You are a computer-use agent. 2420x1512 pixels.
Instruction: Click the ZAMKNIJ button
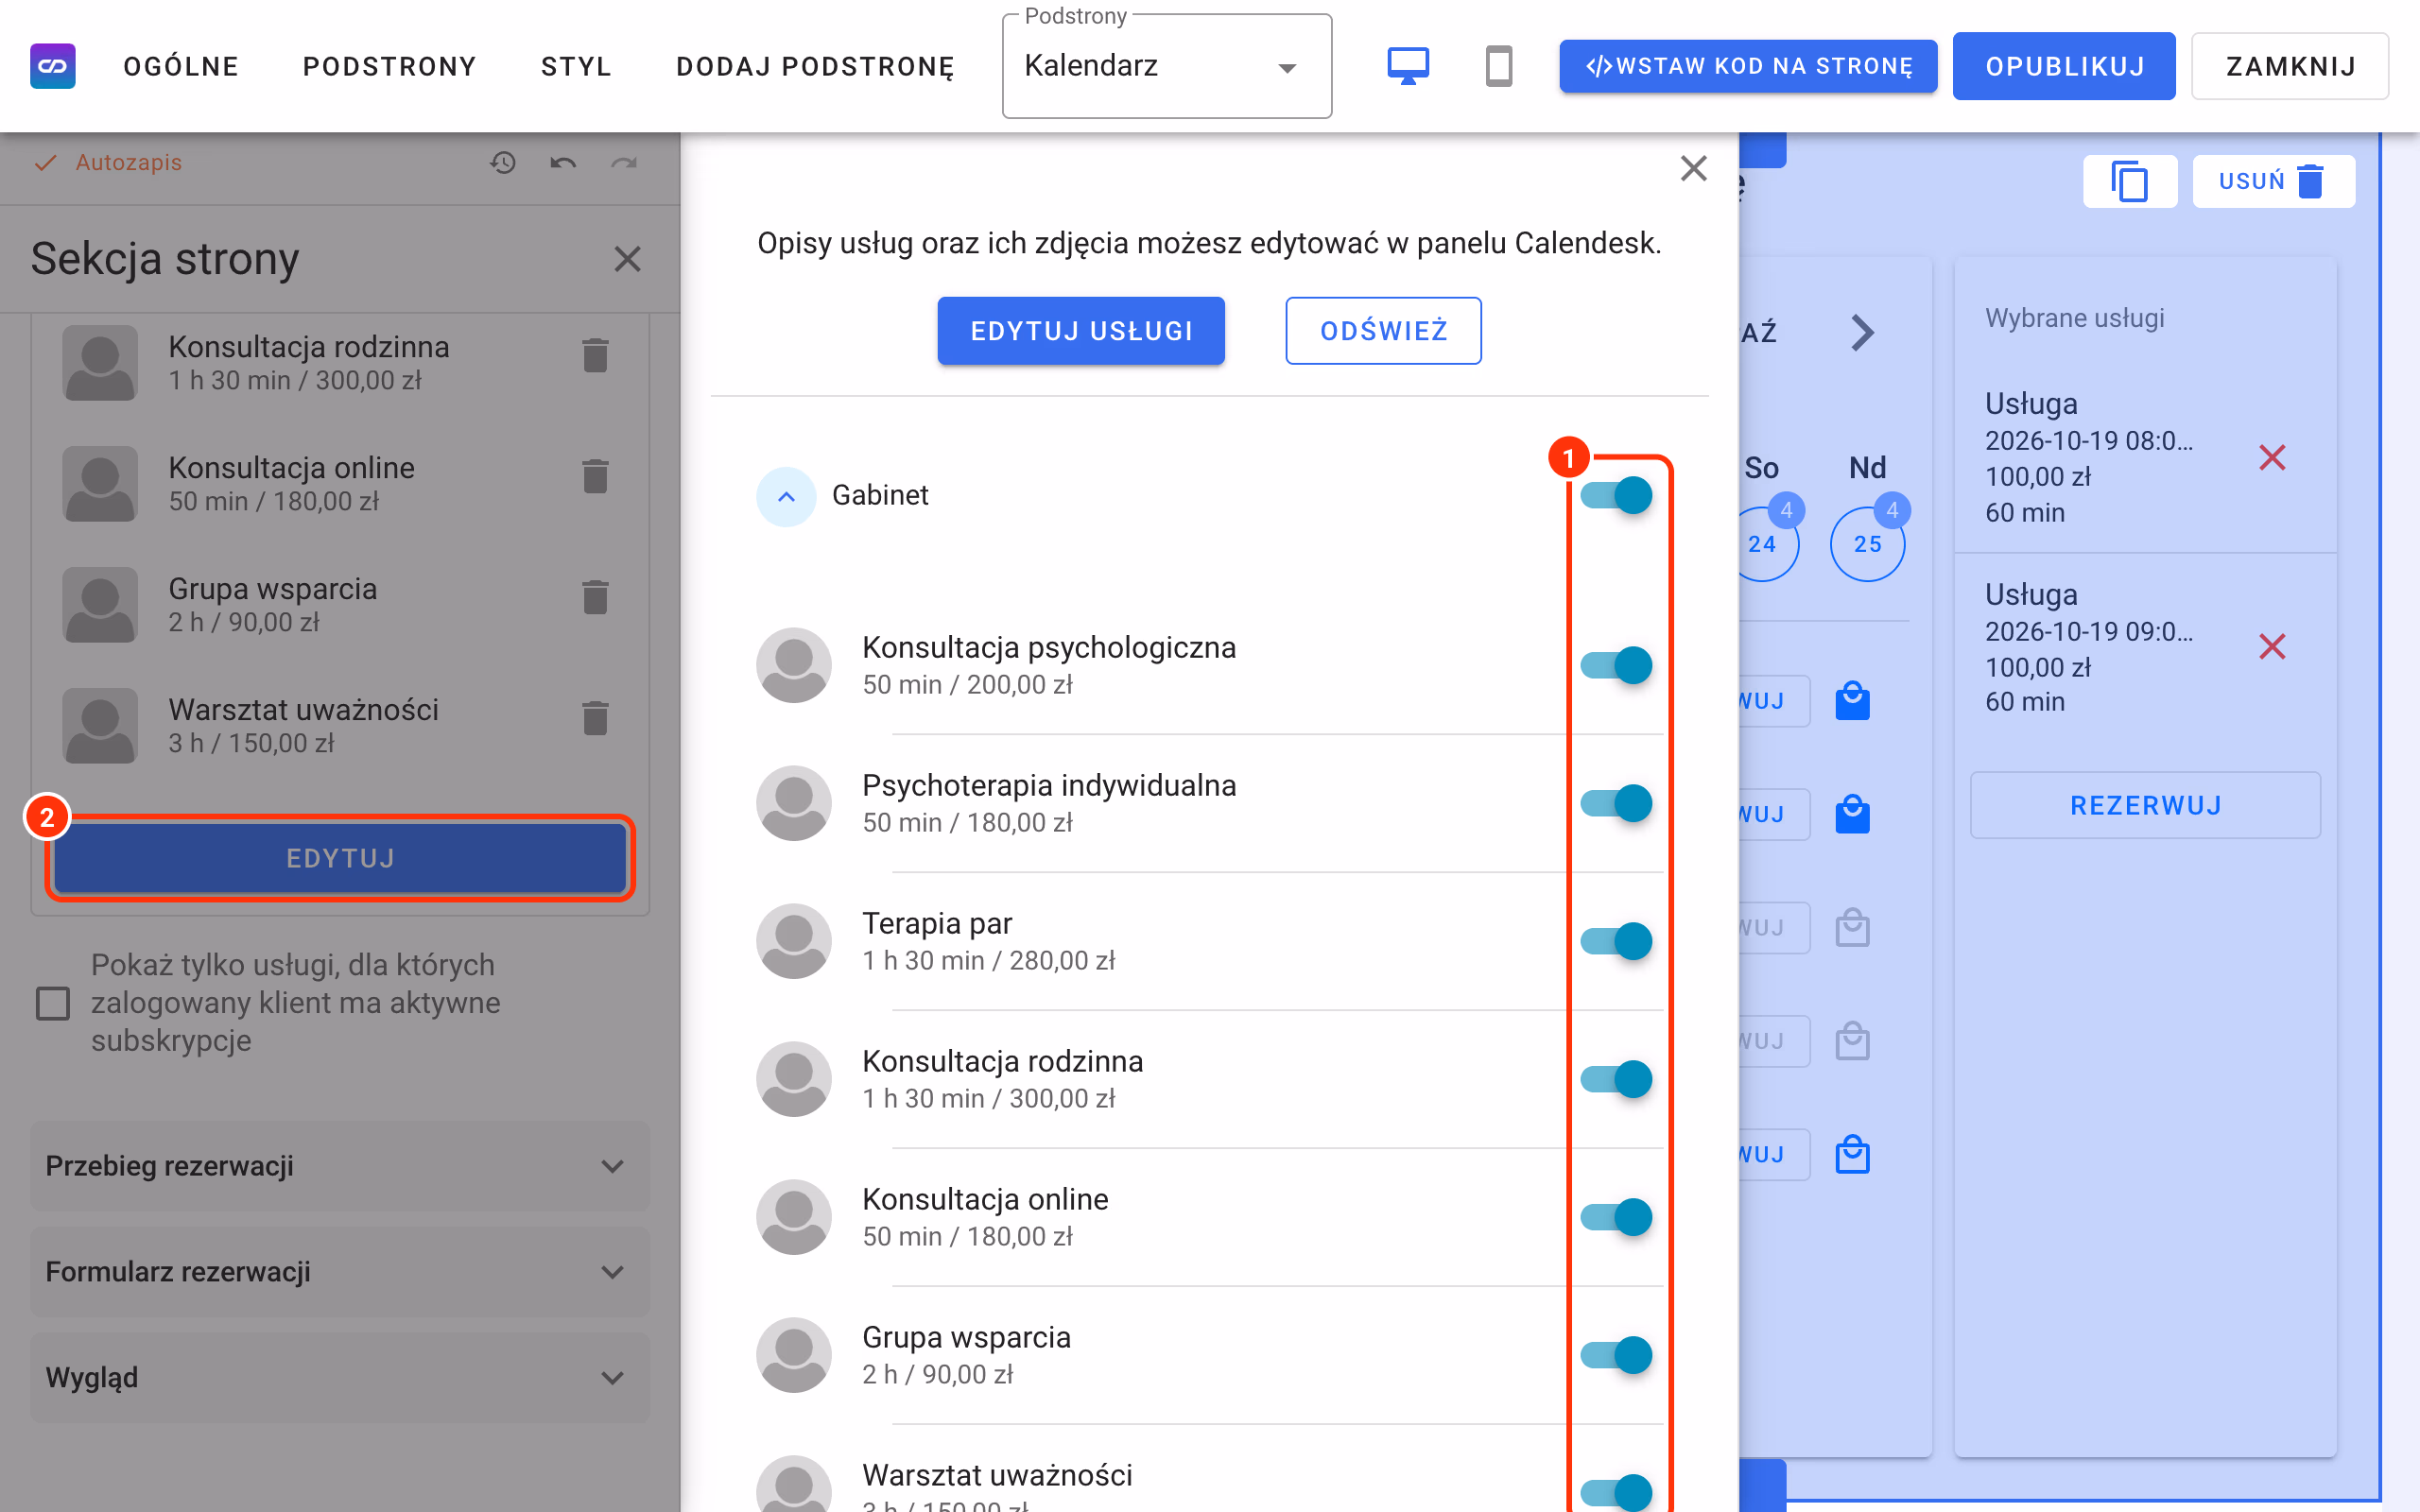(x=2290, y=66)
